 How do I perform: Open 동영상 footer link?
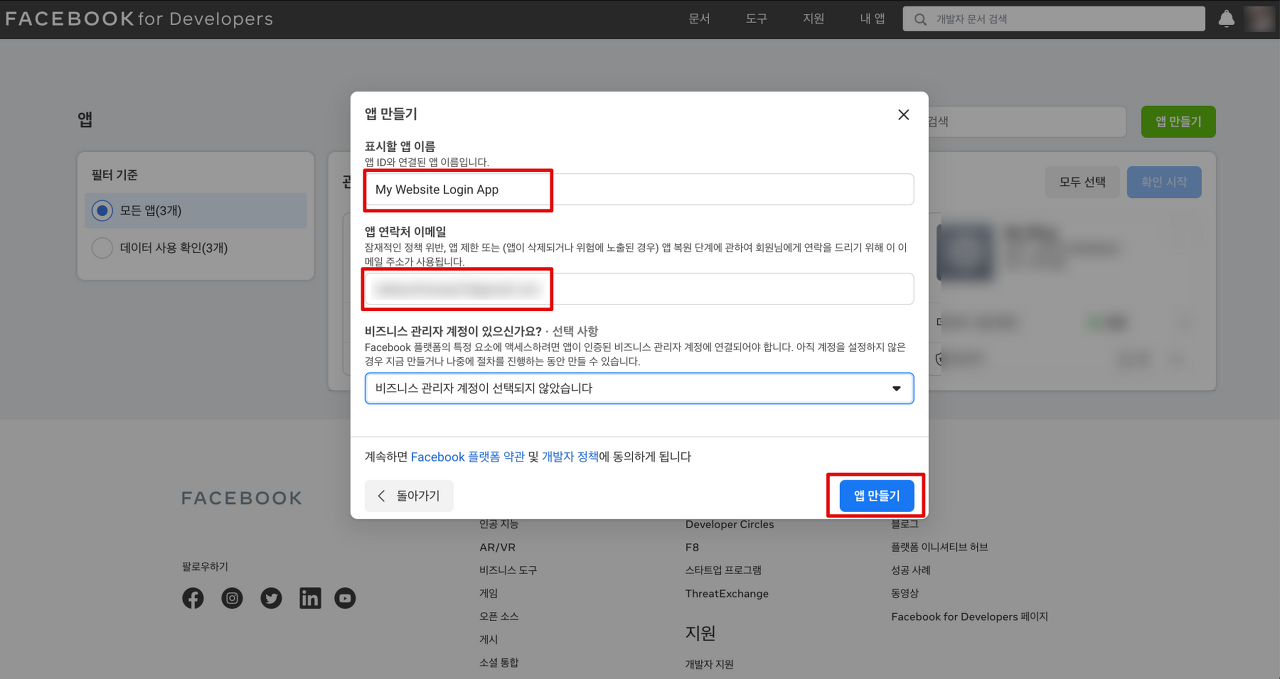tap(905, 593)
